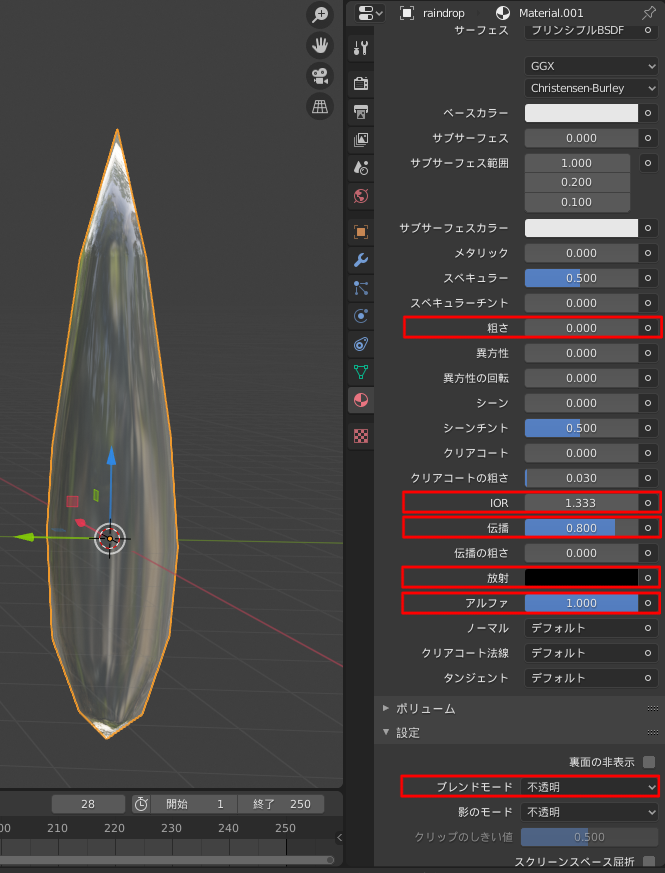Image resolution: width=665 pixels, height=873 pixels.
Task: Click the timeline horizontal scrollbar
Action: pyautogui.click(x=167, y=860)
